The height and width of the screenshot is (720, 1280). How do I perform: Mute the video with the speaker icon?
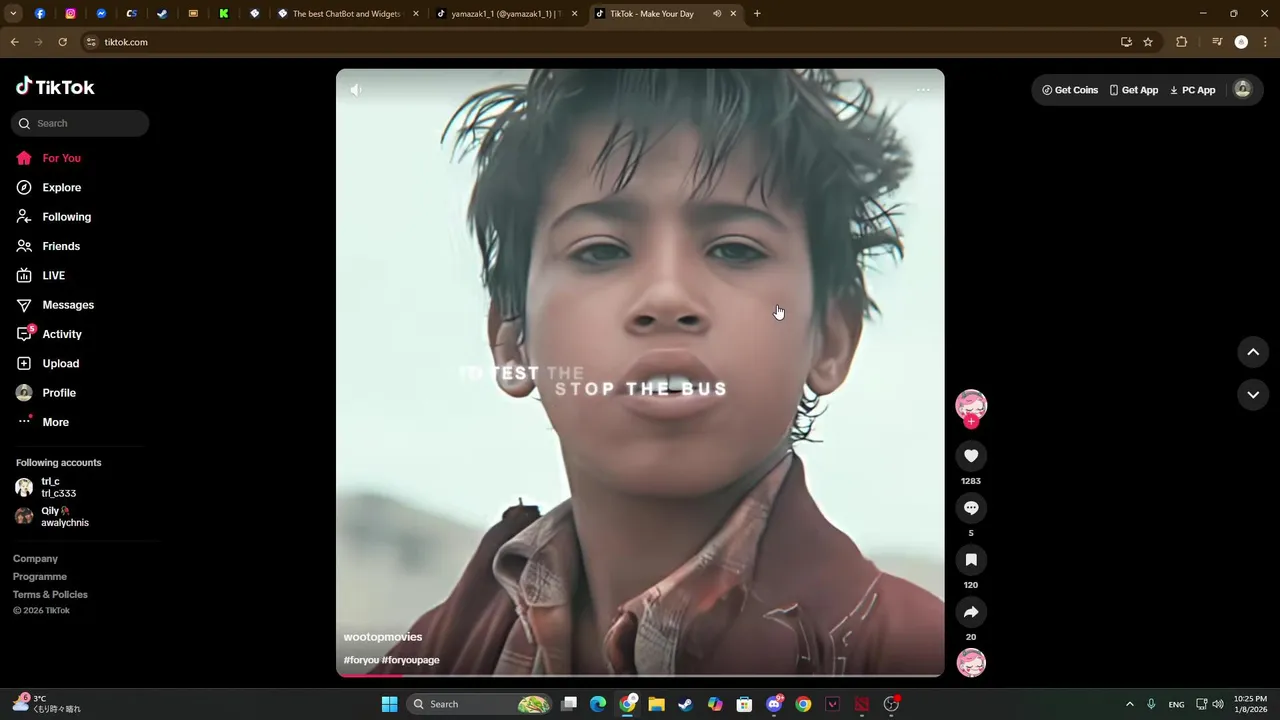click(356, 90)
